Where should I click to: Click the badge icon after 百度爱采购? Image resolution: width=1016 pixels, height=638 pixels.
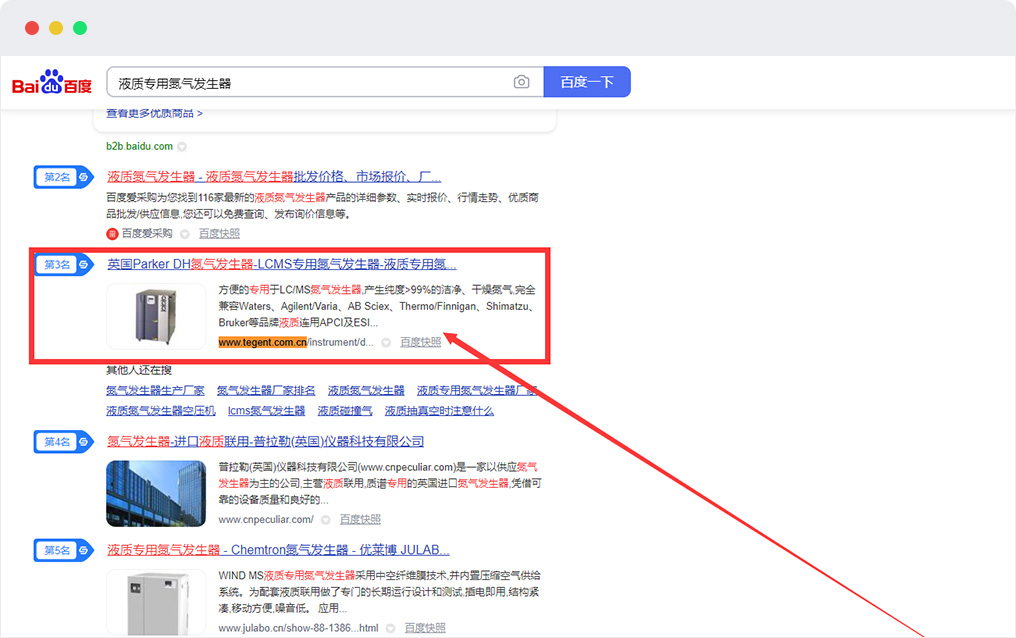pyautogui.click(x=185, y=234)
